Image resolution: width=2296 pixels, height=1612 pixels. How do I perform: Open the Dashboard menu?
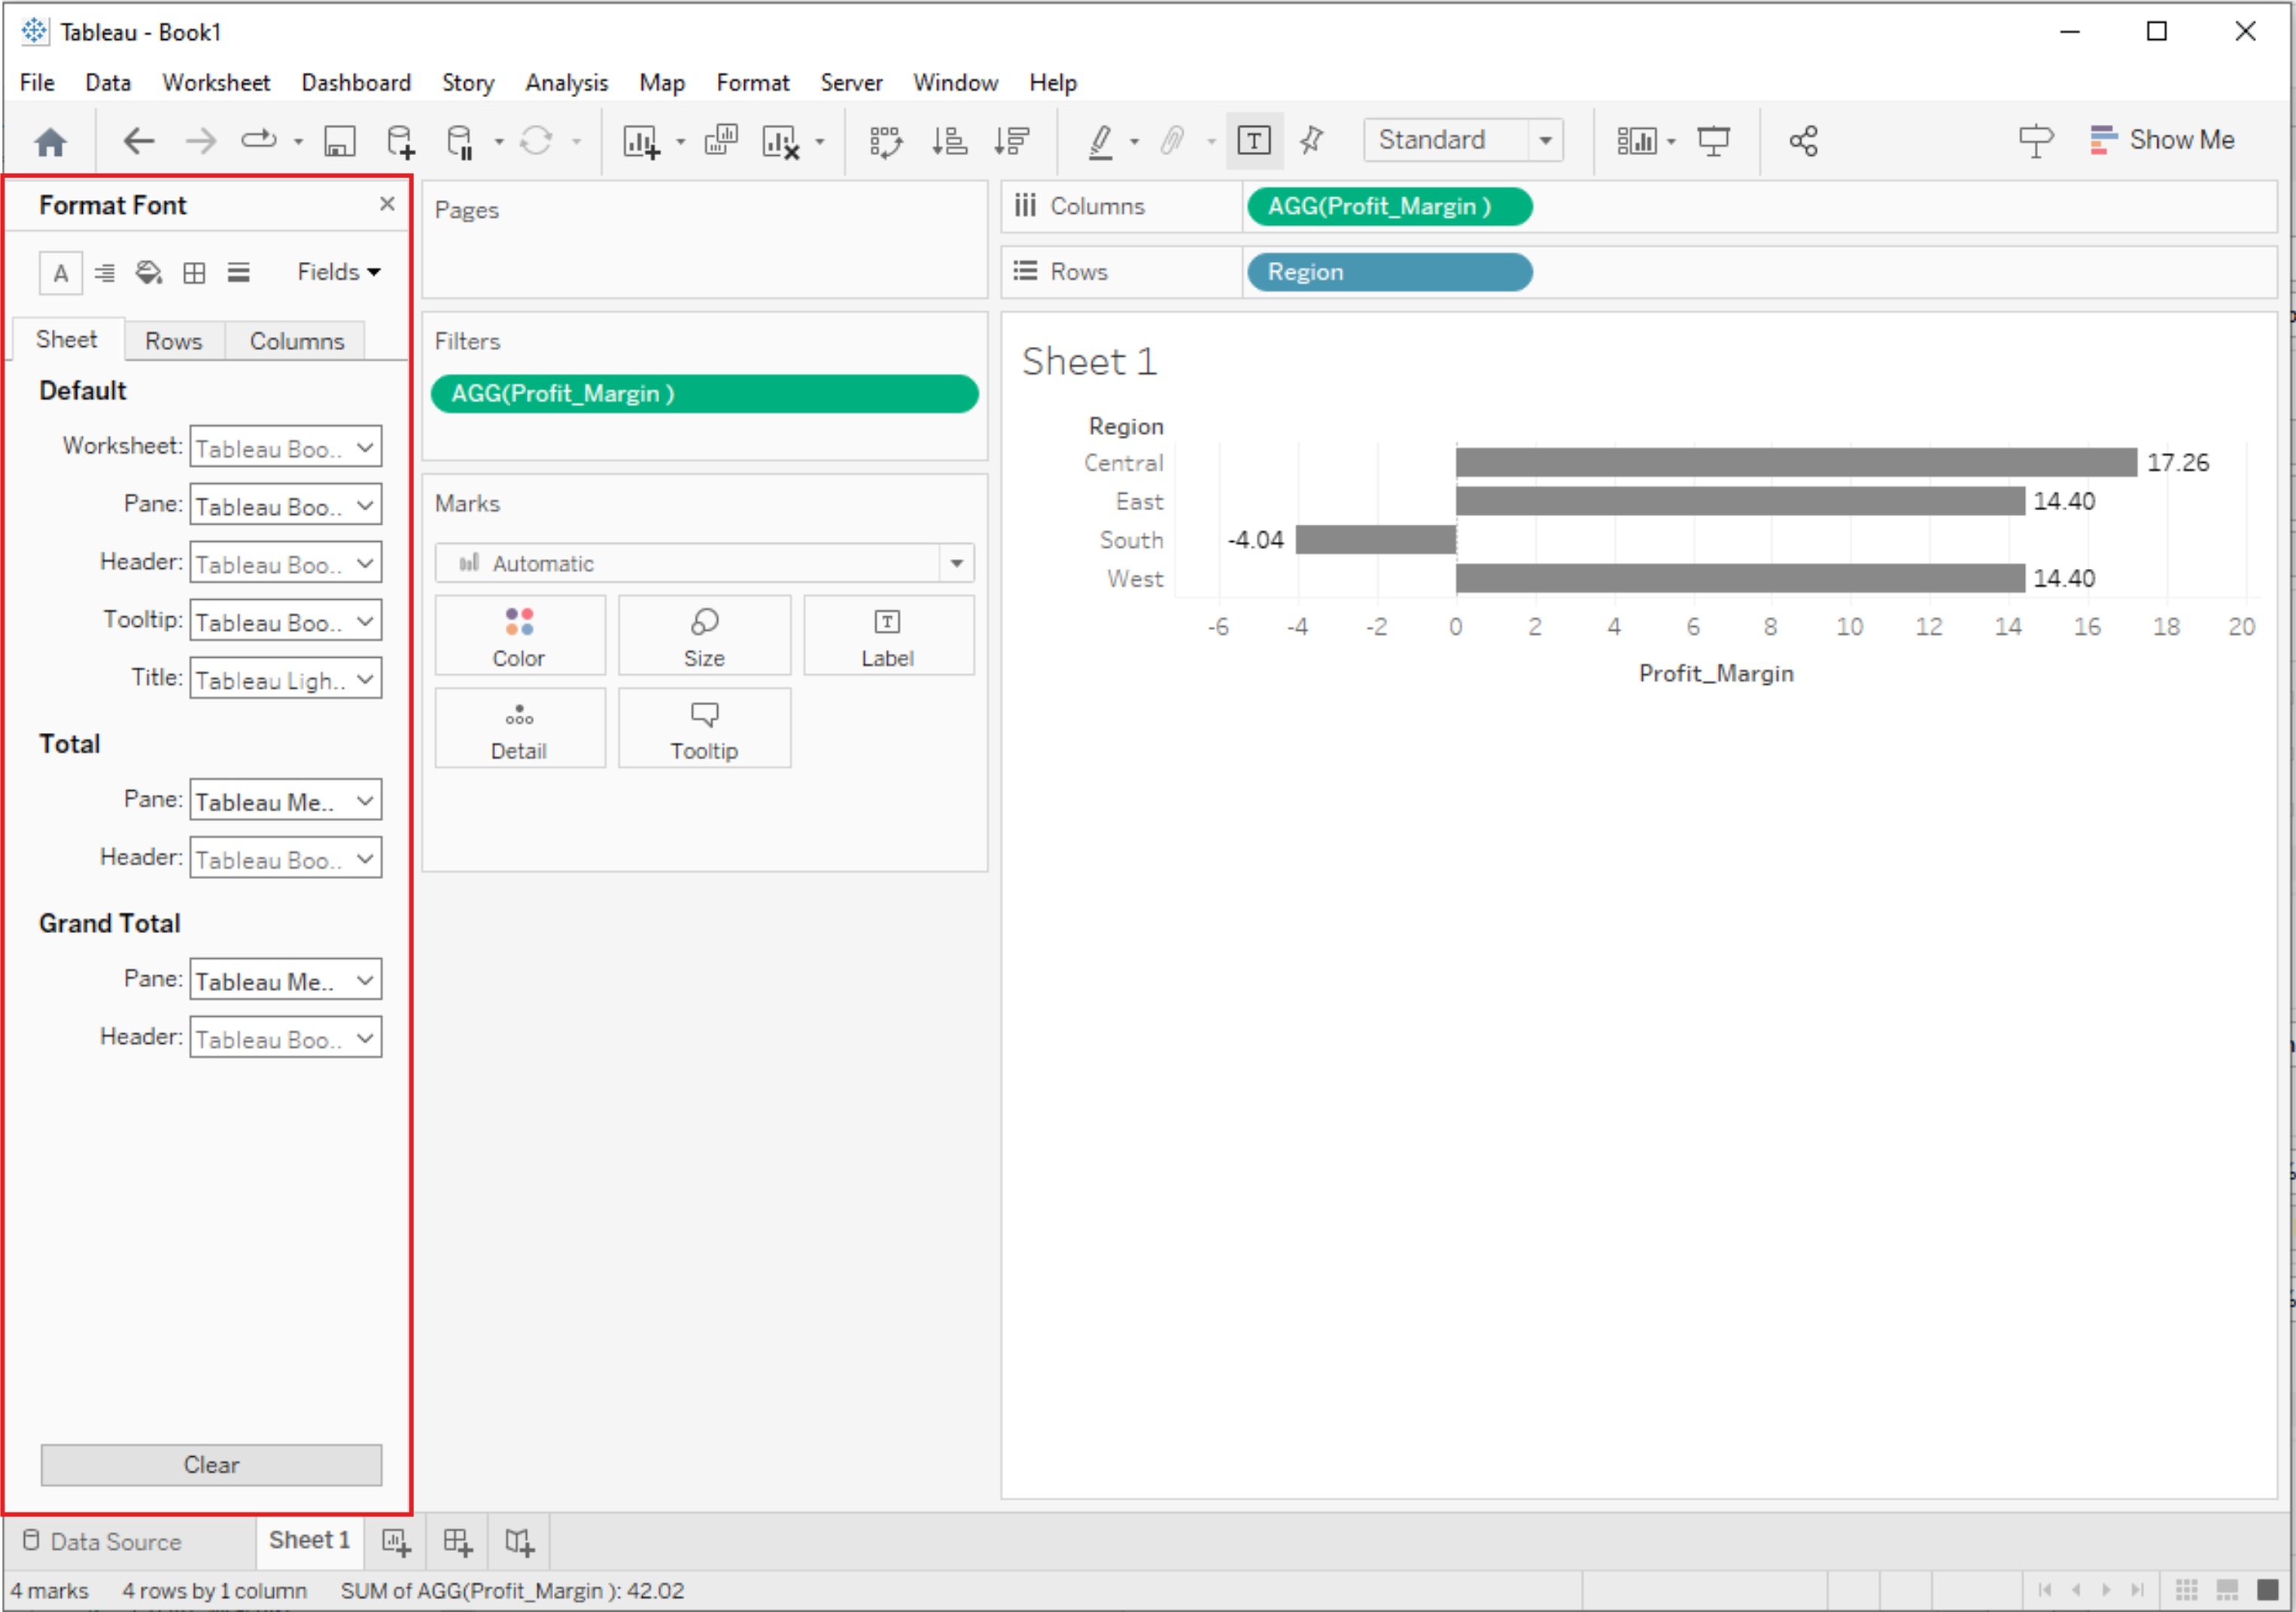tap(356, 83)
